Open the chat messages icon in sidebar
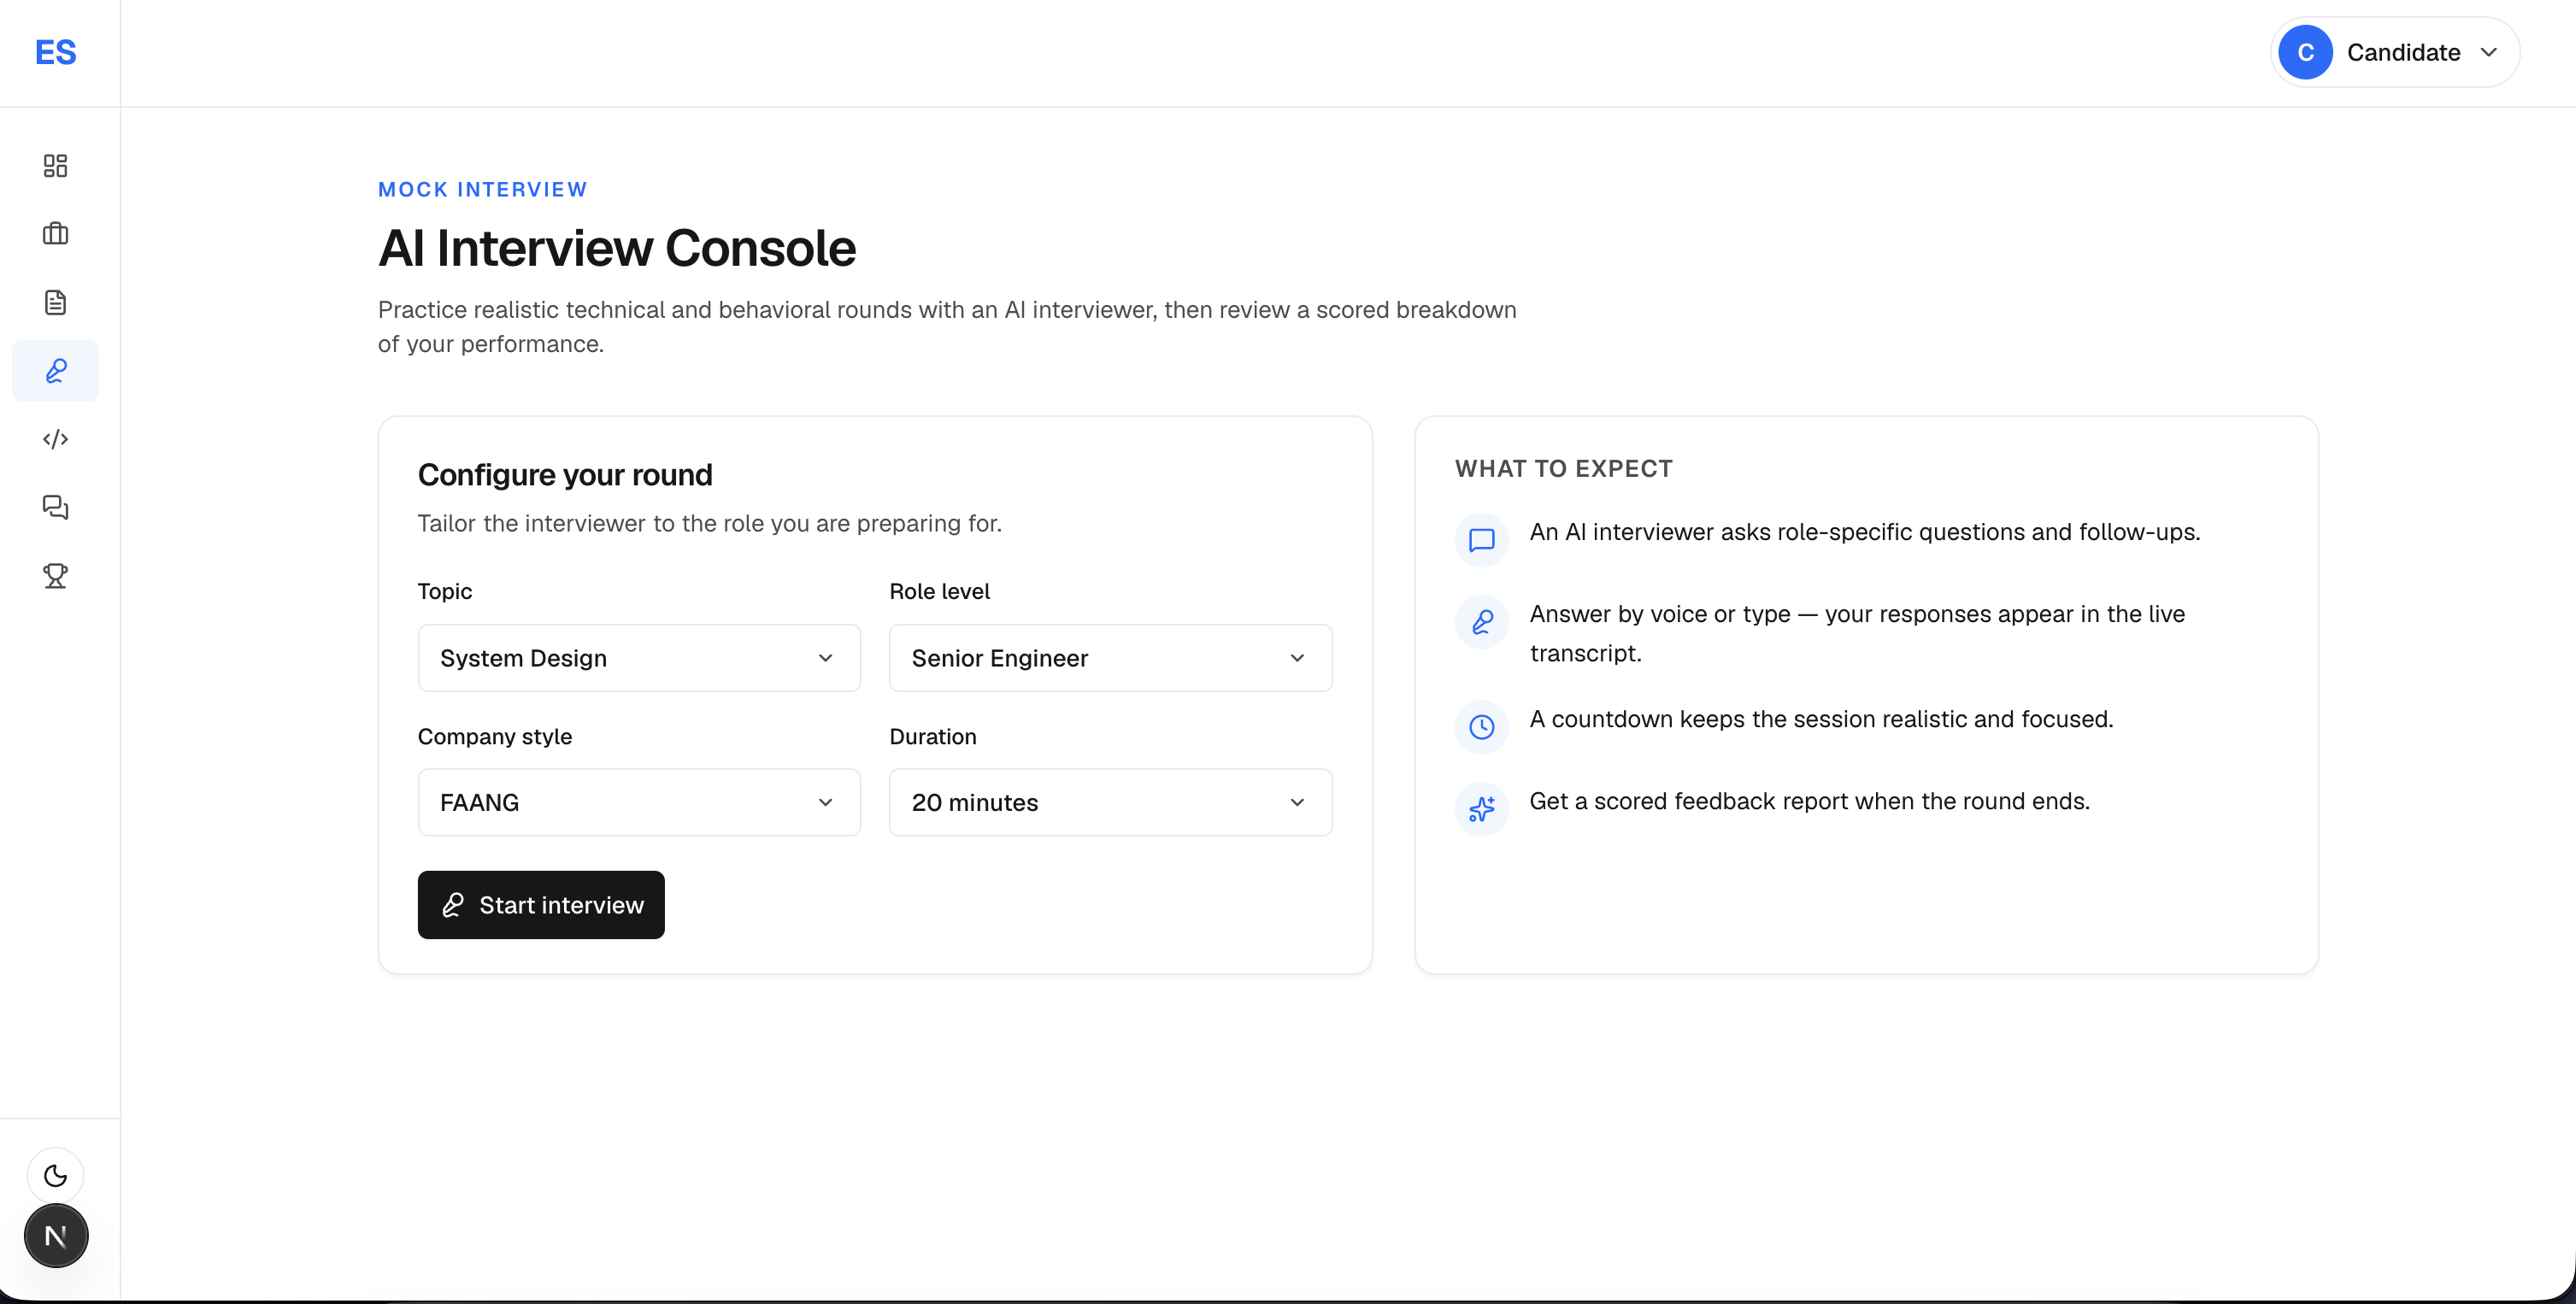2576x1304 pixels. click(56, 507)
